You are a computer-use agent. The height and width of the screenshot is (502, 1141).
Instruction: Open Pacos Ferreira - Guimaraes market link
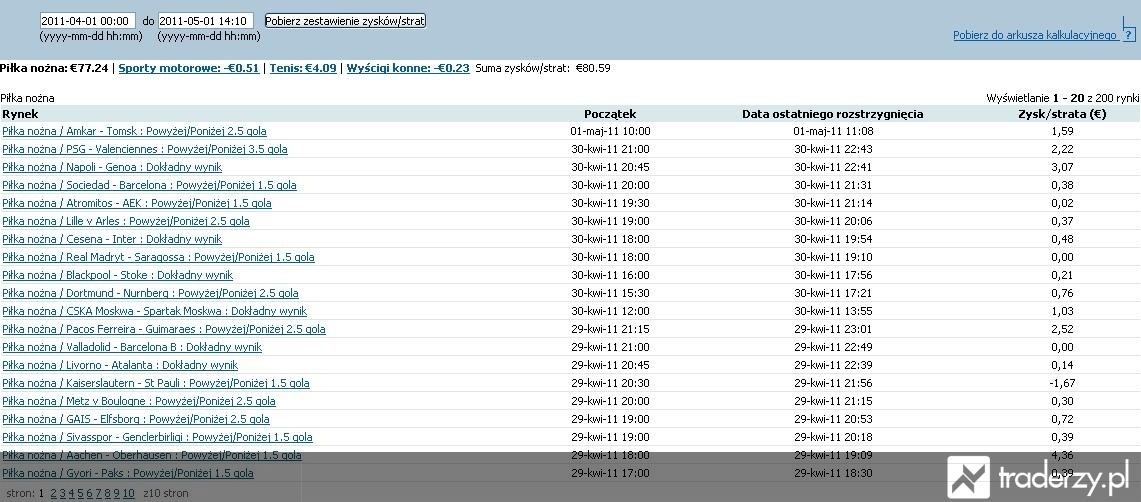pos(164,329)
